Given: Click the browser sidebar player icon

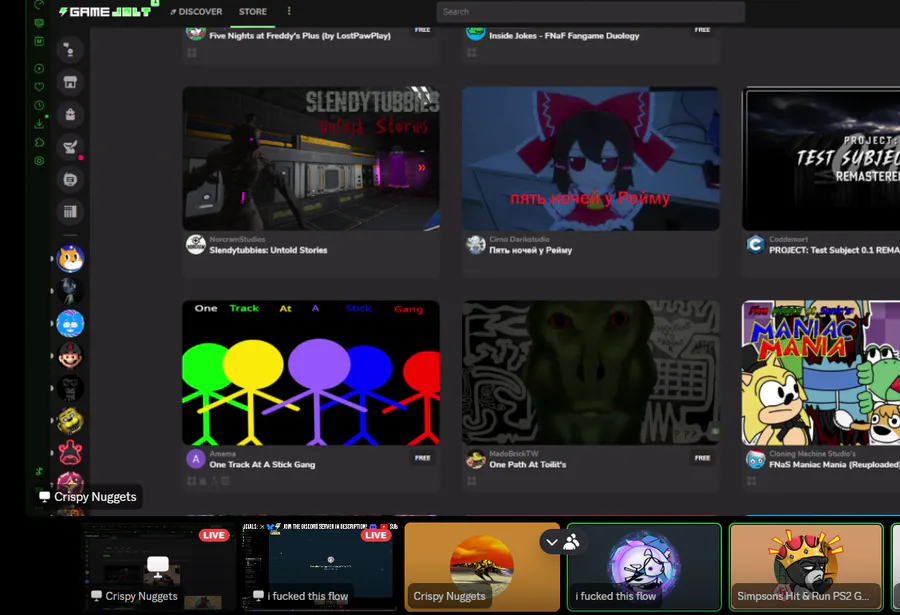Looking at the screenshot, I should click(39, 68).
